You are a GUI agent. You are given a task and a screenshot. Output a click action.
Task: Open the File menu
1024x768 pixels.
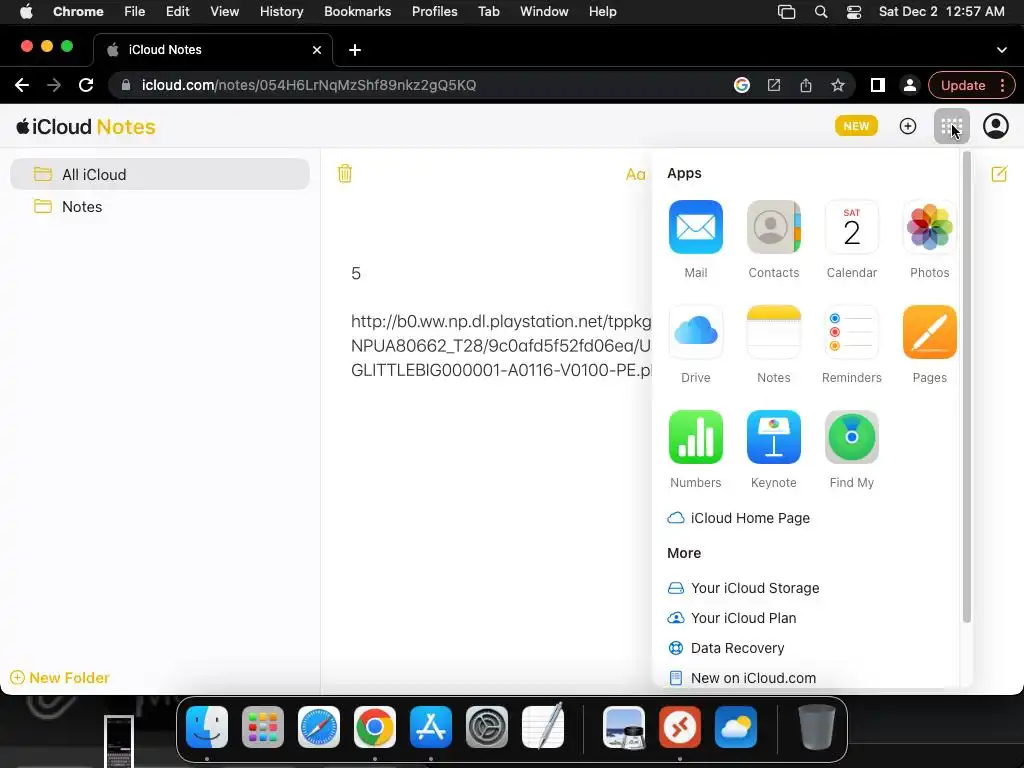pyautogui.click(x=135, y=11)
